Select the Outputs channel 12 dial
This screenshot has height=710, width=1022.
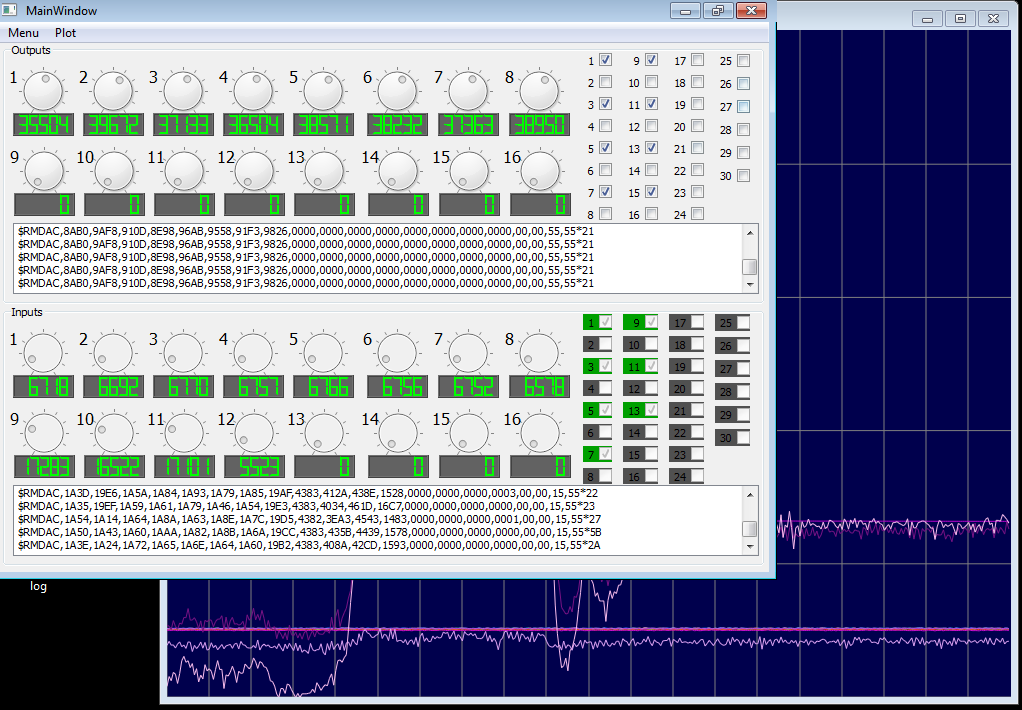[x=254, y=171]
